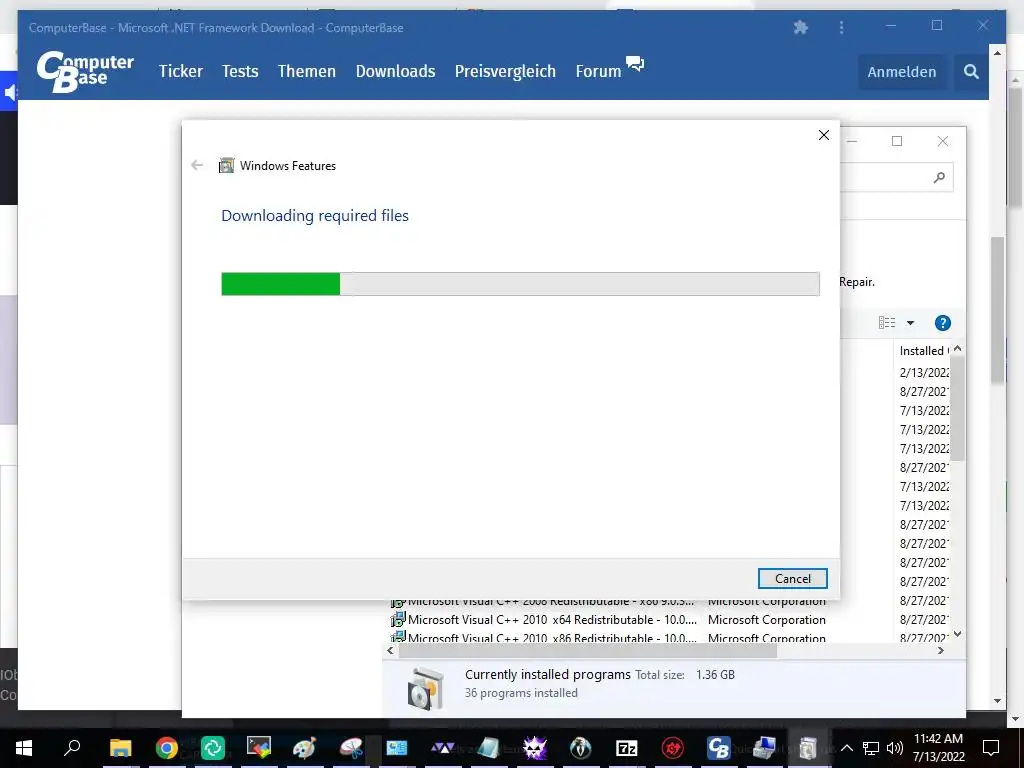Click the Installed On column header
The image size is (1024, 768).
click(x=923, y=351)
